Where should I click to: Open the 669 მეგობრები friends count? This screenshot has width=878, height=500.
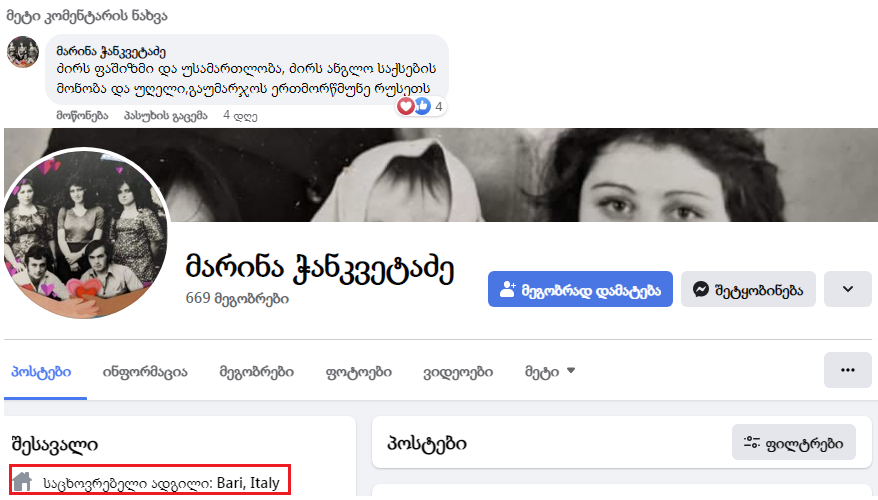(x=237, y=298)
